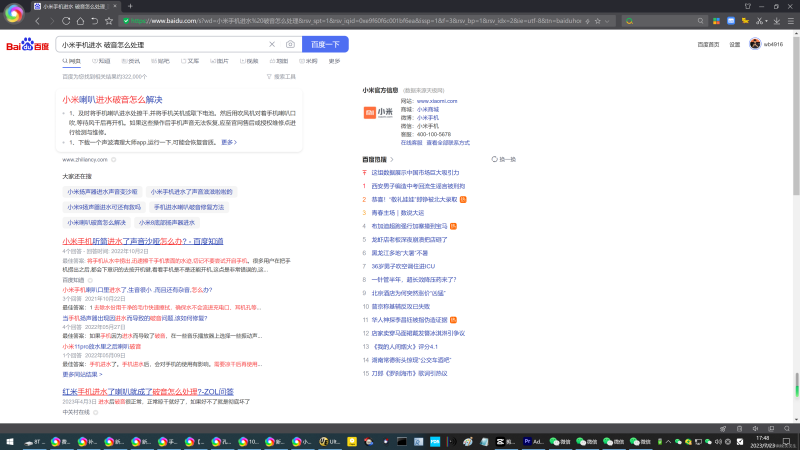This screenshot has width=800, height=450.
Task: Click the camera image-search icon
Action: point(290,45)
